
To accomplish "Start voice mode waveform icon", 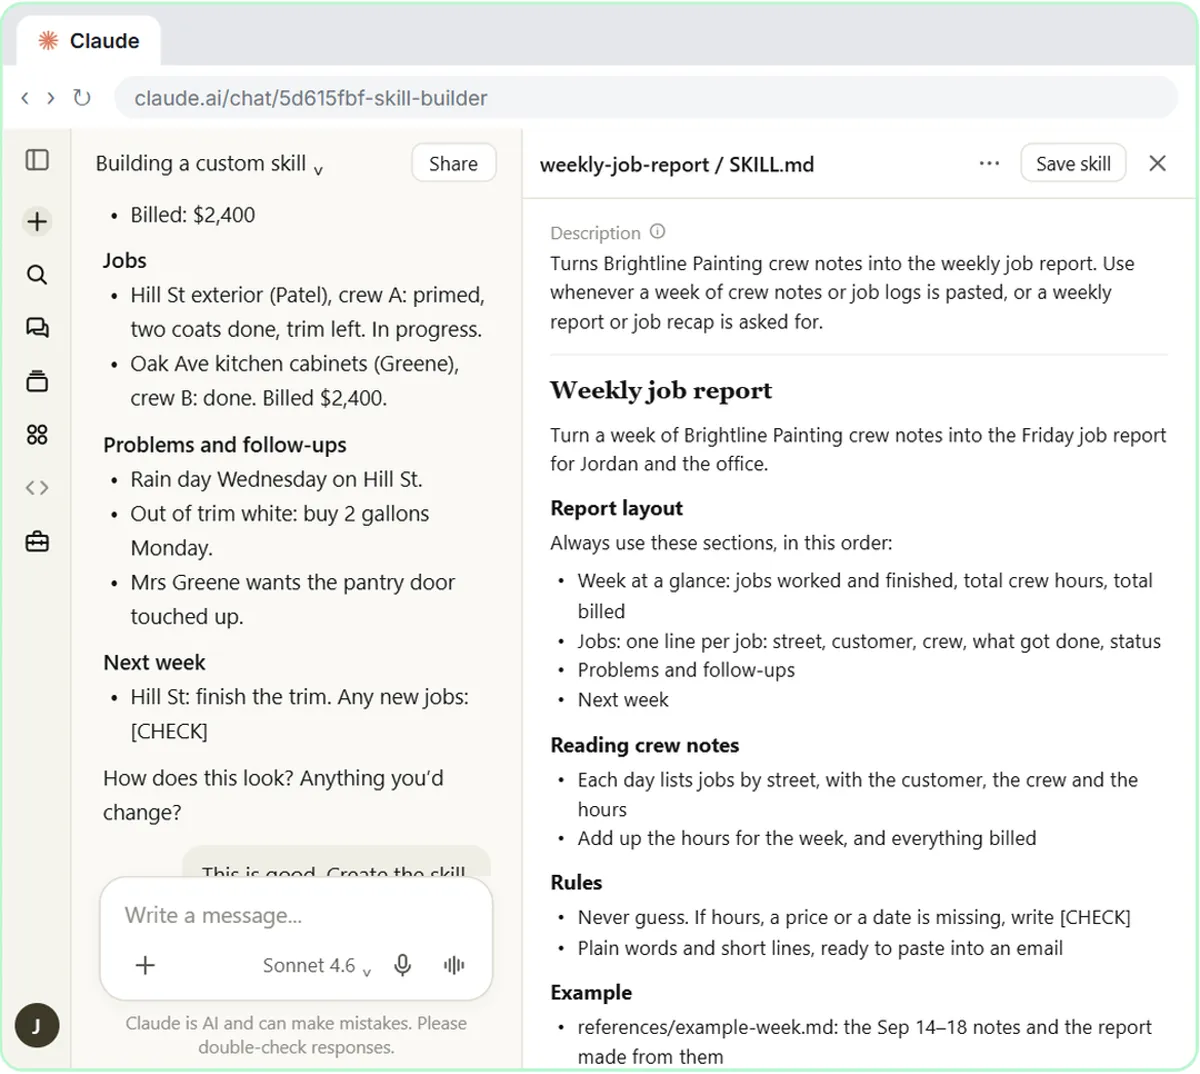I will tap(454, 965).
